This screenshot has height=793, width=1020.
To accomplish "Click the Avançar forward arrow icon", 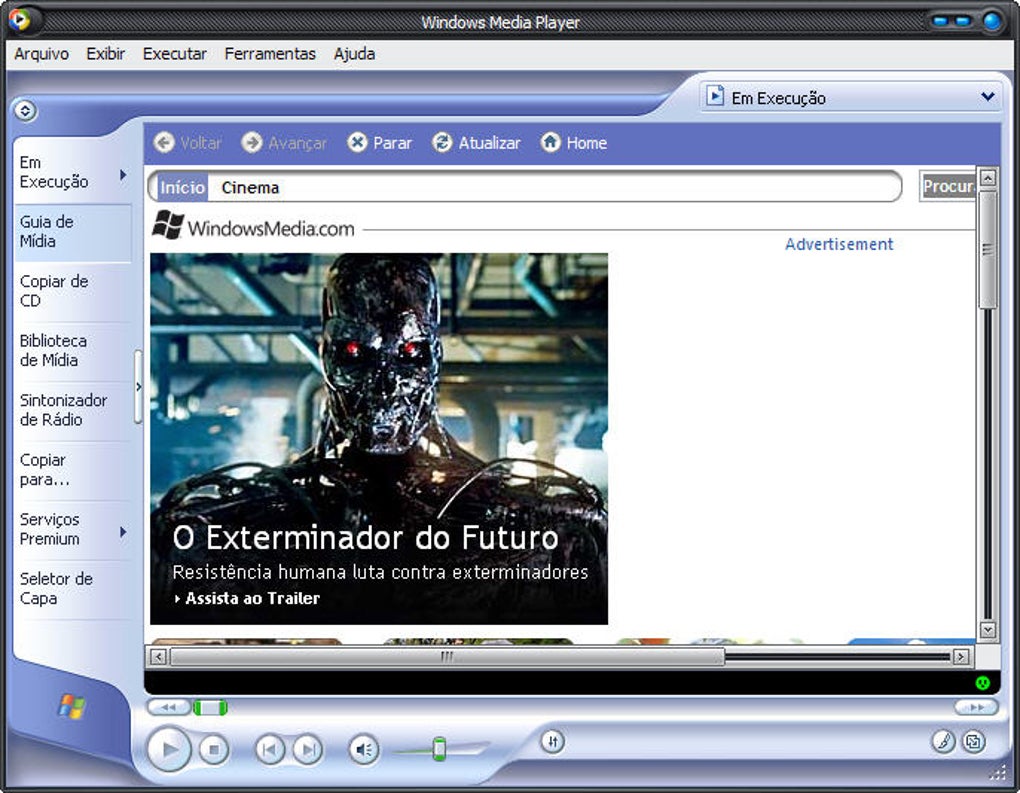I will click(252, 142).
